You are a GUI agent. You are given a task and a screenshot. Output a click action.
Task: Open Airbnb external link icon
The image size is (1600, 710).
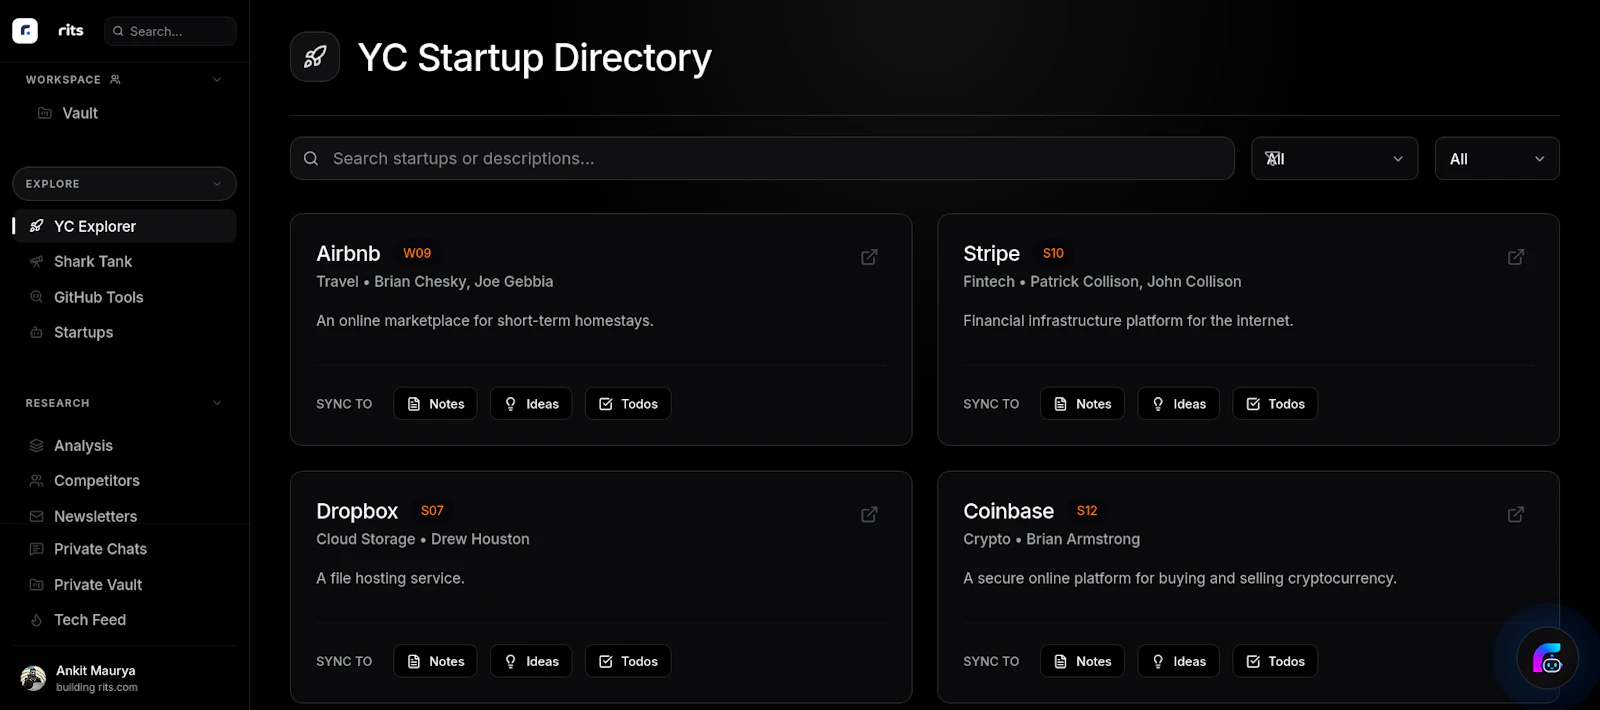tap(869, 257)
